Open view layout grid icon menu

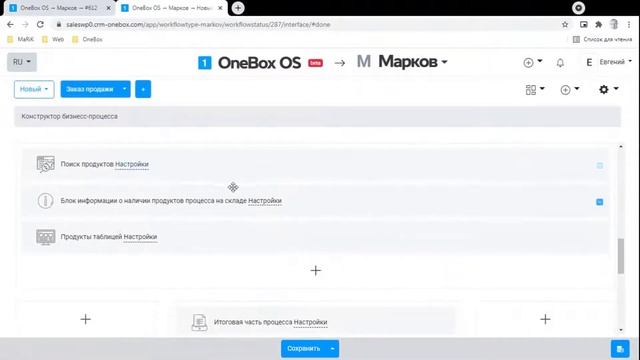[535, 89]
